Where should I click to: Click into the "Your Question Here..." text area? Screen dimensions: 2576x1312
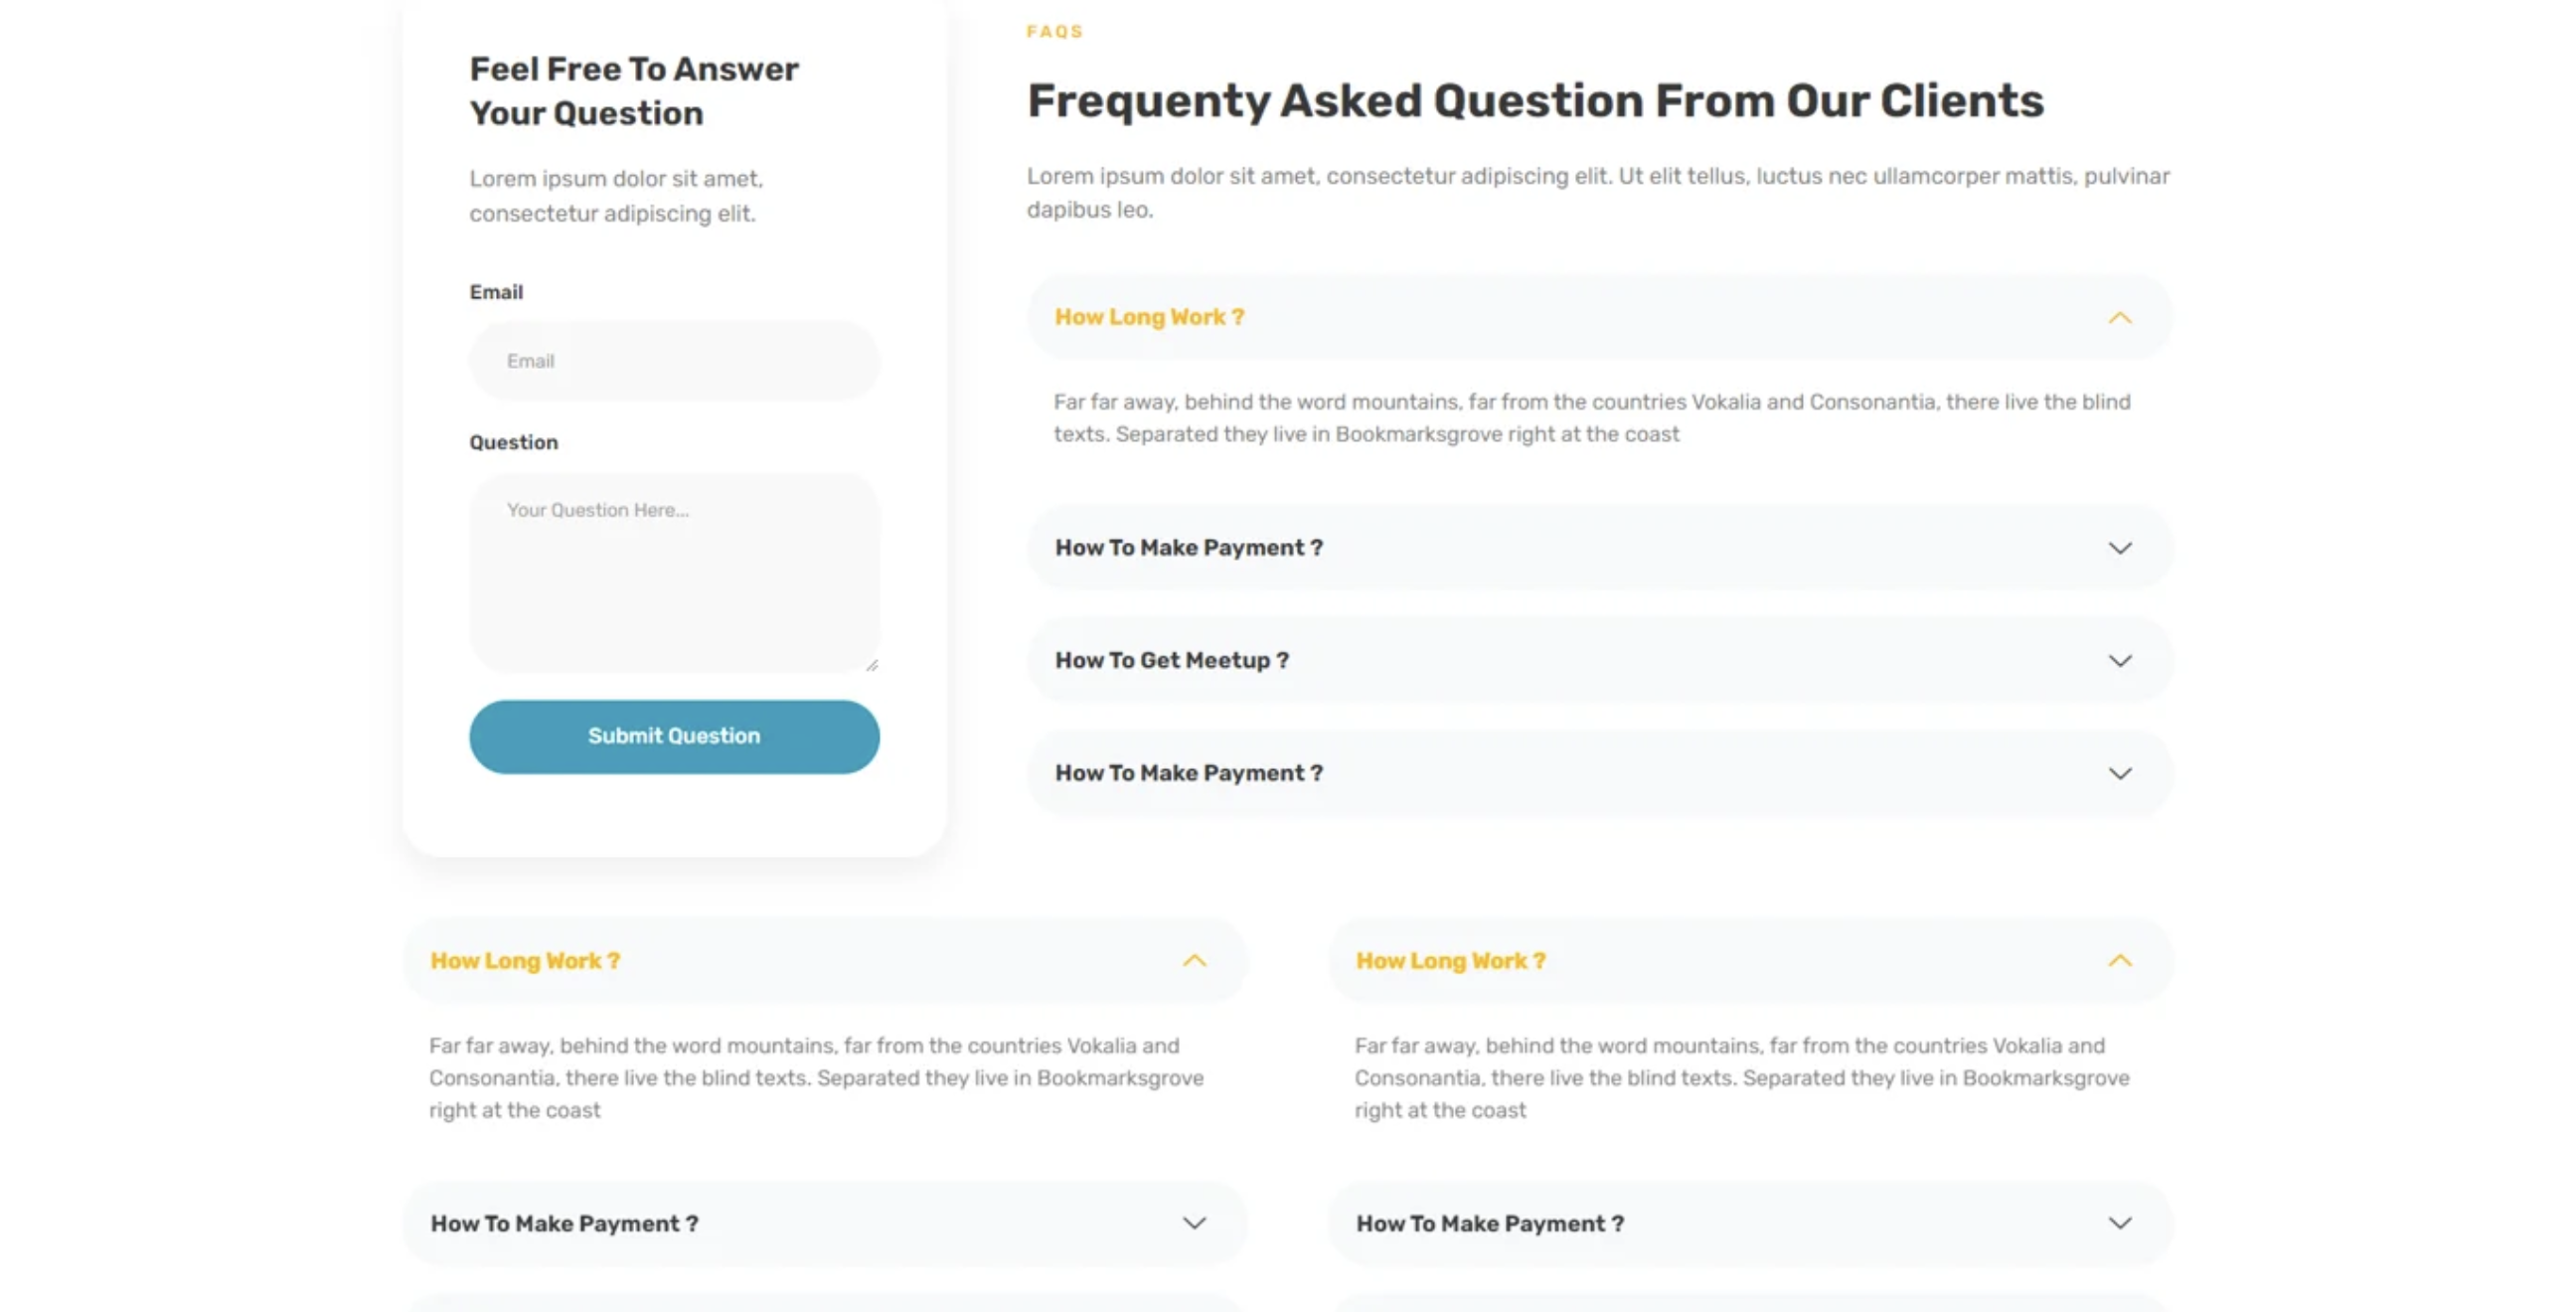click(x=674, y=572)
